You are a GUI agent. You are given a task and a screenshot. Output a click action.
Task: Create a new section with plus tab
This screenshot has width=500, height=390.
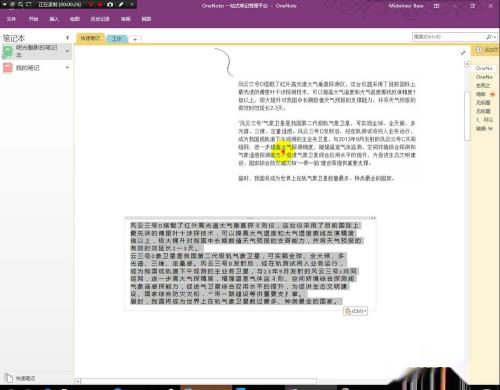pyautogui.click(x=135, y=39)
